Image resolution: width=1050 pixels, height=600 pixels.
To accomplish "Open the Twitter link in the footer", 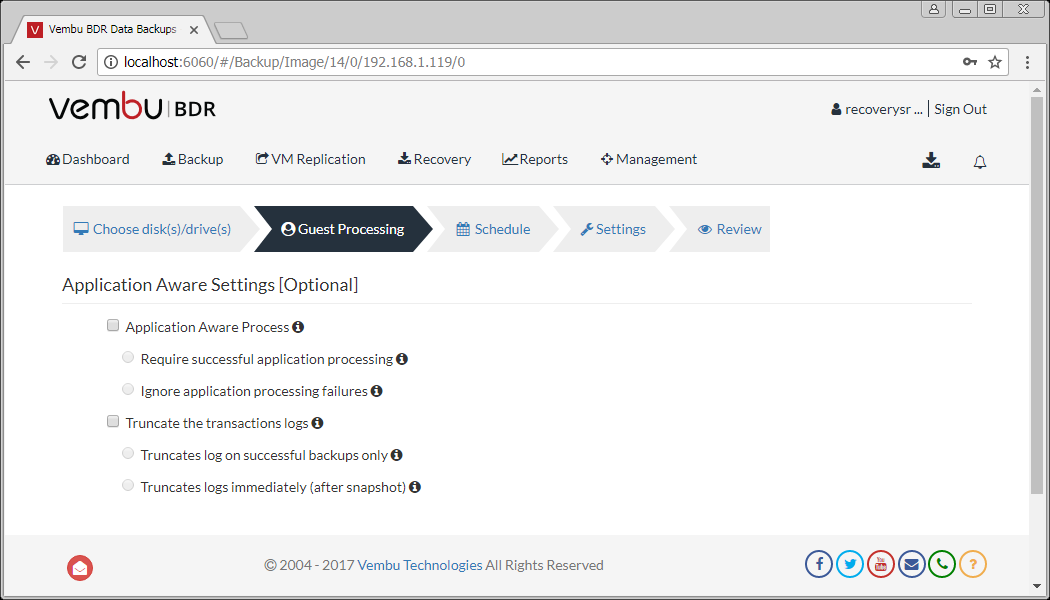I will click(x=850, y=564).
